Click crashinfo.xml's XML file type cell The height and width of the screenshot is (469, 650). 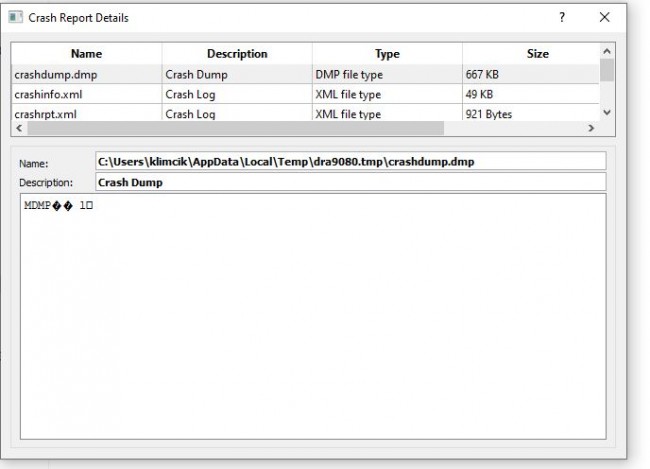click(387, 95)
